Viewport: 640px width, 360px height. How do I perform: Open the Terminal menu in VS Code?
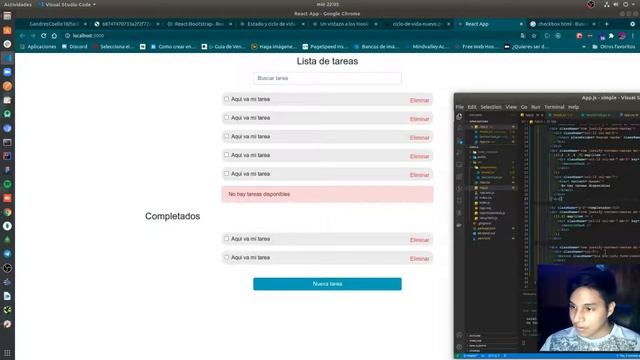[554, 107]
